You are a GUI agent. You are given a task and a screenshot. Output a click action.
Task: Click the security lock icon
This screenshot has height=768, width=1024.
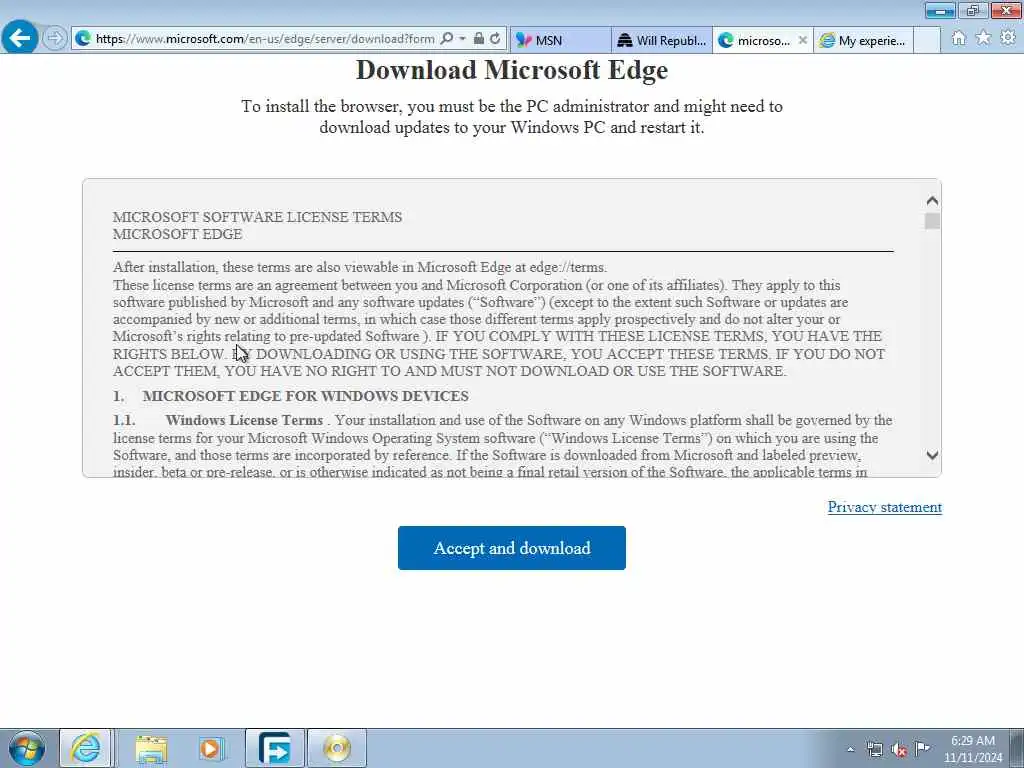pyautogui.click(x=479, y=39)
